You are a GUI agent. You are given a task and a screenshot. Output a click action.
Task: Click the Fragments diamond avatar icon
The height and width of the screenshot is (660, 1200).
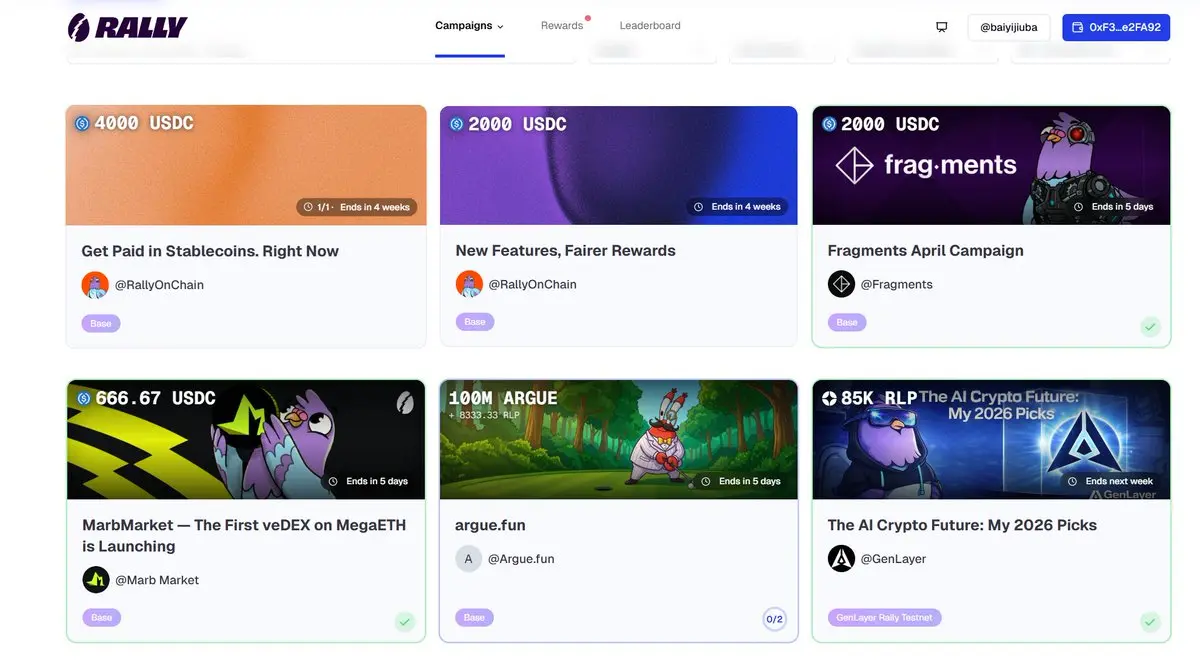coord(842,284)
